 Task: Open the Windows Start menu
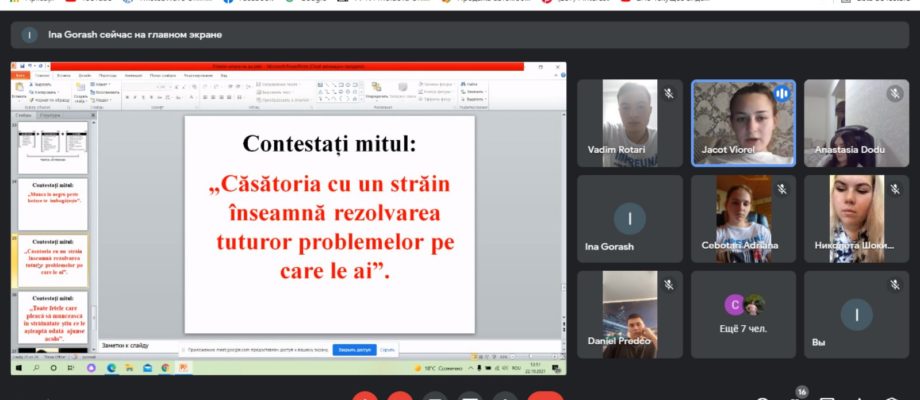point(18,368)
